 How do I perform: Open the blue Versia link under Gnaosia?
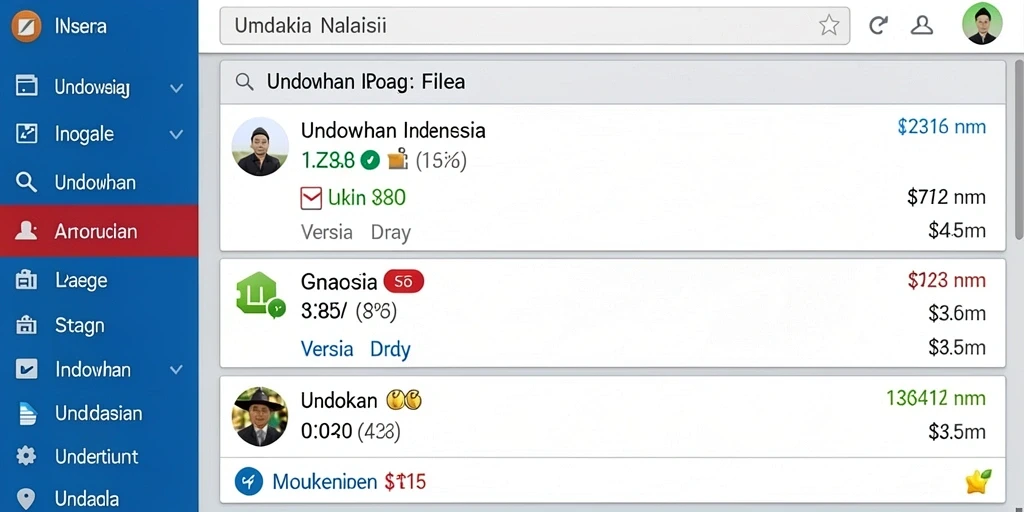tap(327, 349)
